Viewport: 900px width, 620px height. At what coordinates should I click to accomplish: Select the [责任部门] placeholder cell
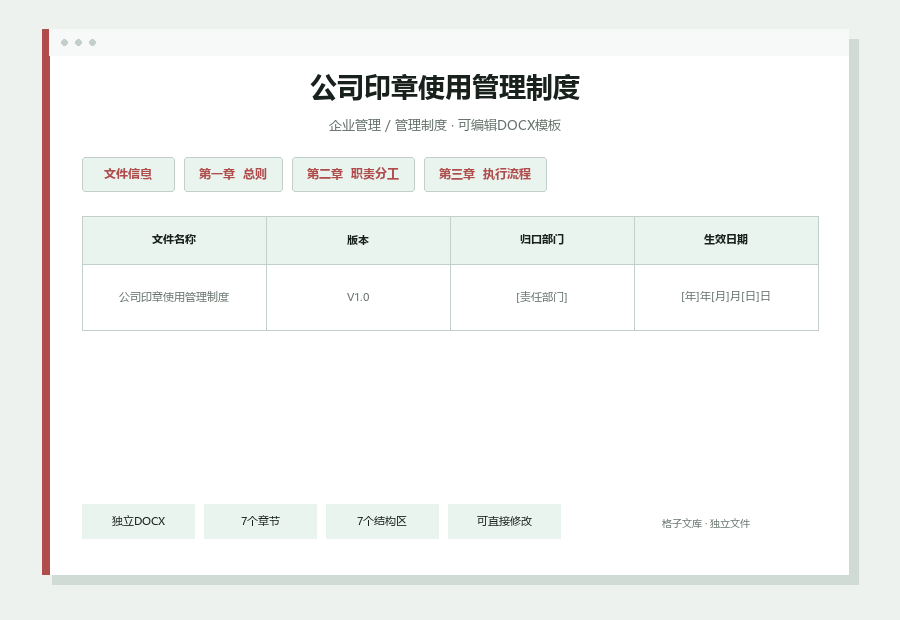542,297
